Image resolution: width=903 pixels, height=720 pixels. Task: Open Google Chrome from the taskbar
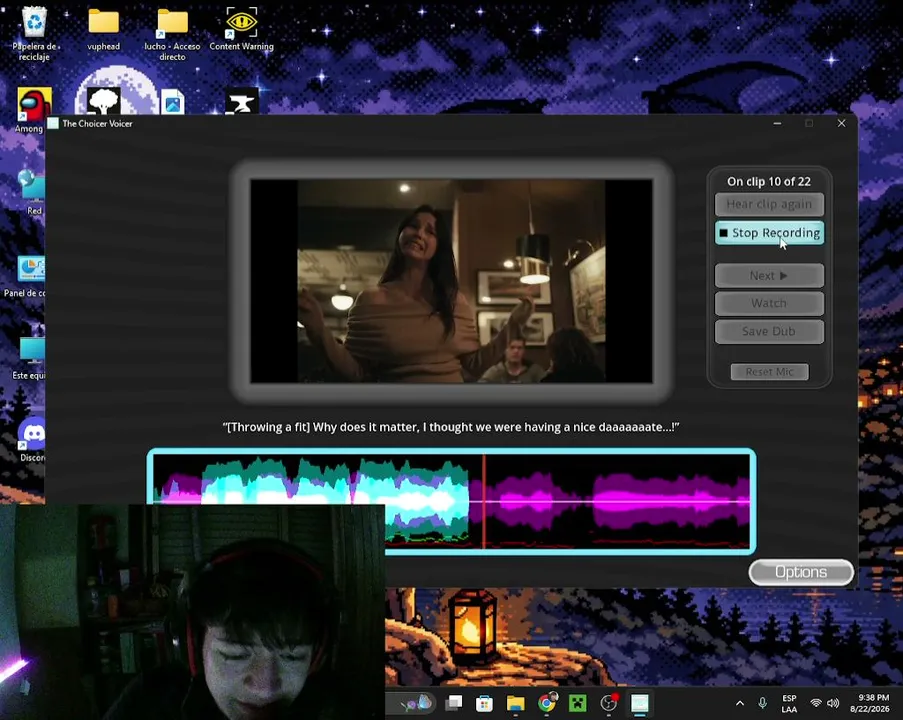pyautogui.click(x=547, y=703)
